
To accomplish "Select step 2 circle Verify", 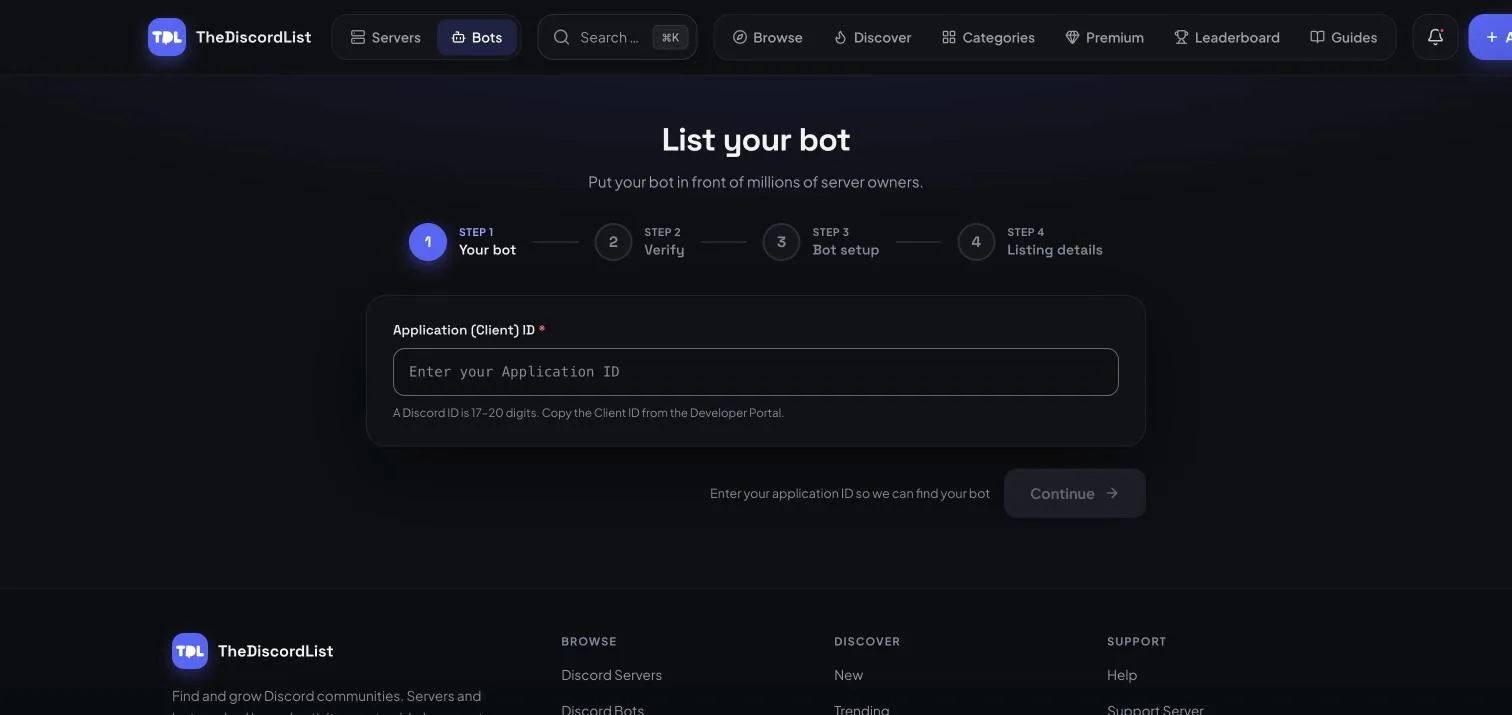I will pyautogui.click(x=613, y=242).
